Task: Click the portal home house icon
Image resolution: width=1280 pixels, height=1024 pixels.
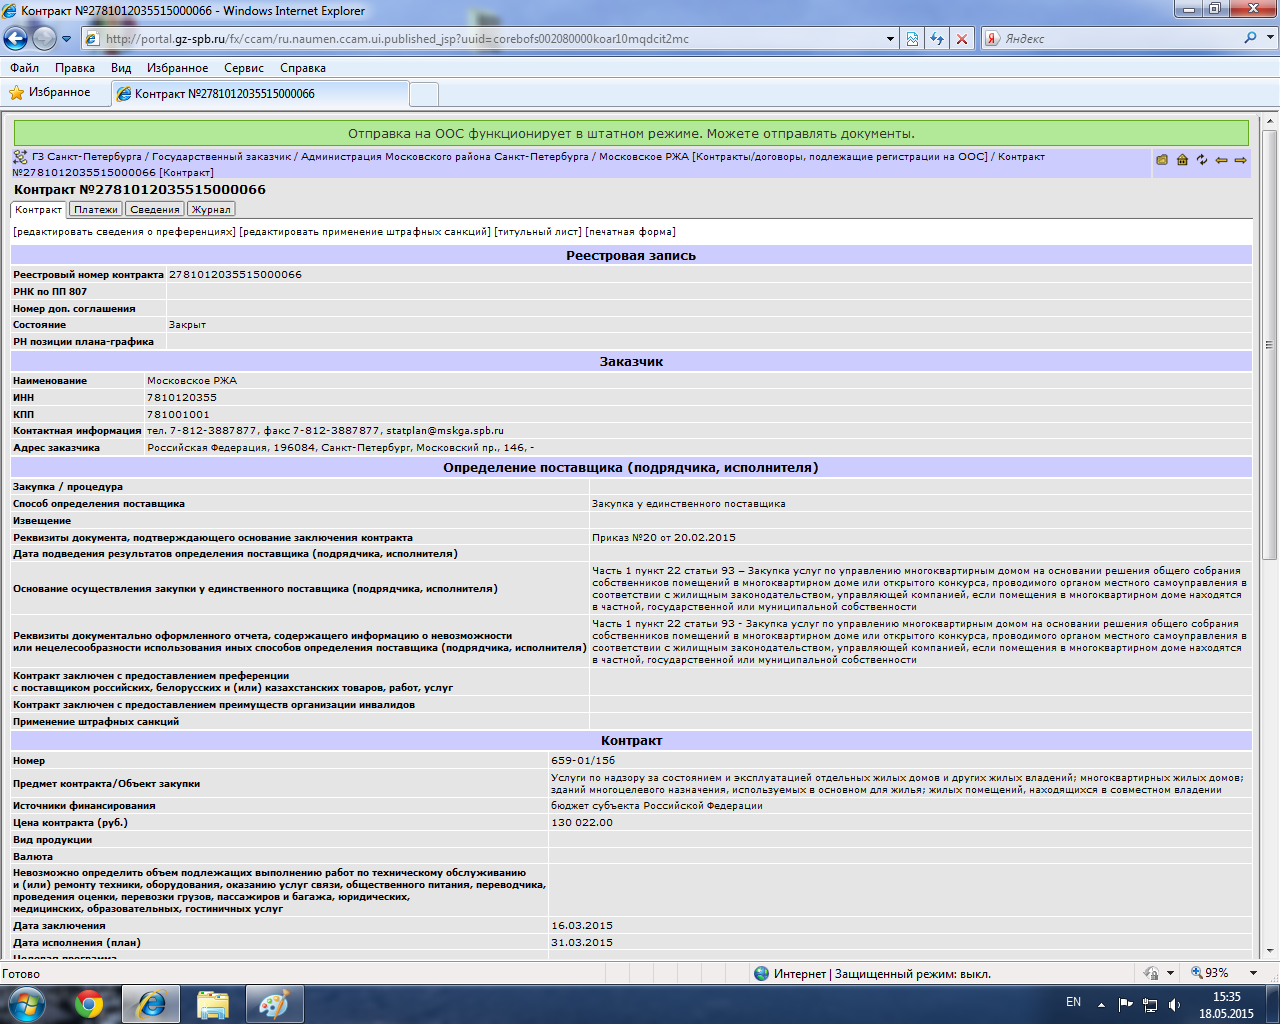Action: pos(1182,160)
